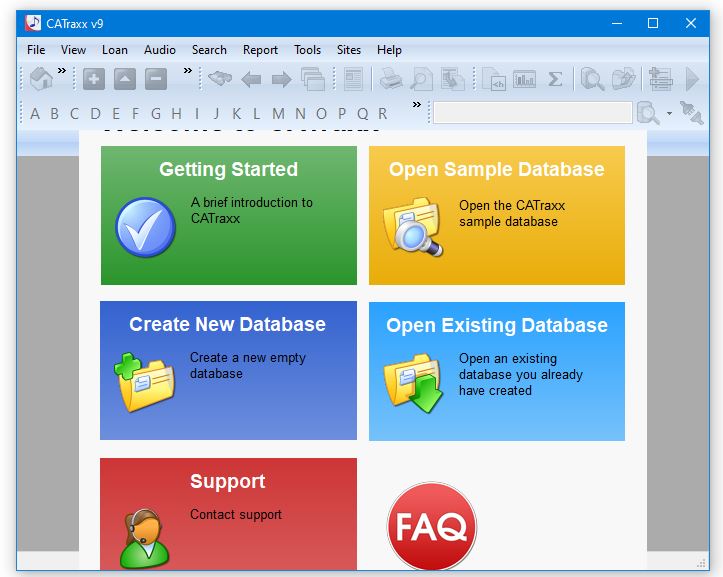Click the red FAQ button
Image resolution: width=723 pixels, height=577 pixels.
(x=432, y=526)
